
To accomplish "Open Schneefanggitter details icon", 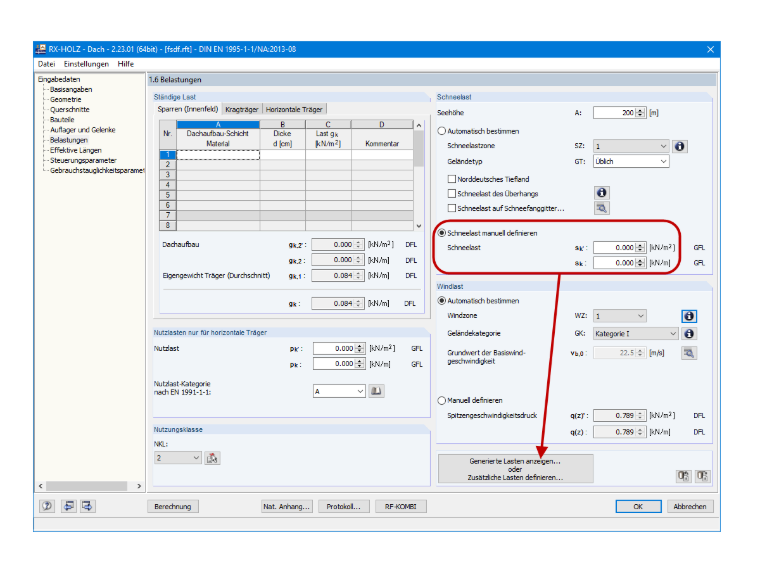I will [x=602, y=208].
